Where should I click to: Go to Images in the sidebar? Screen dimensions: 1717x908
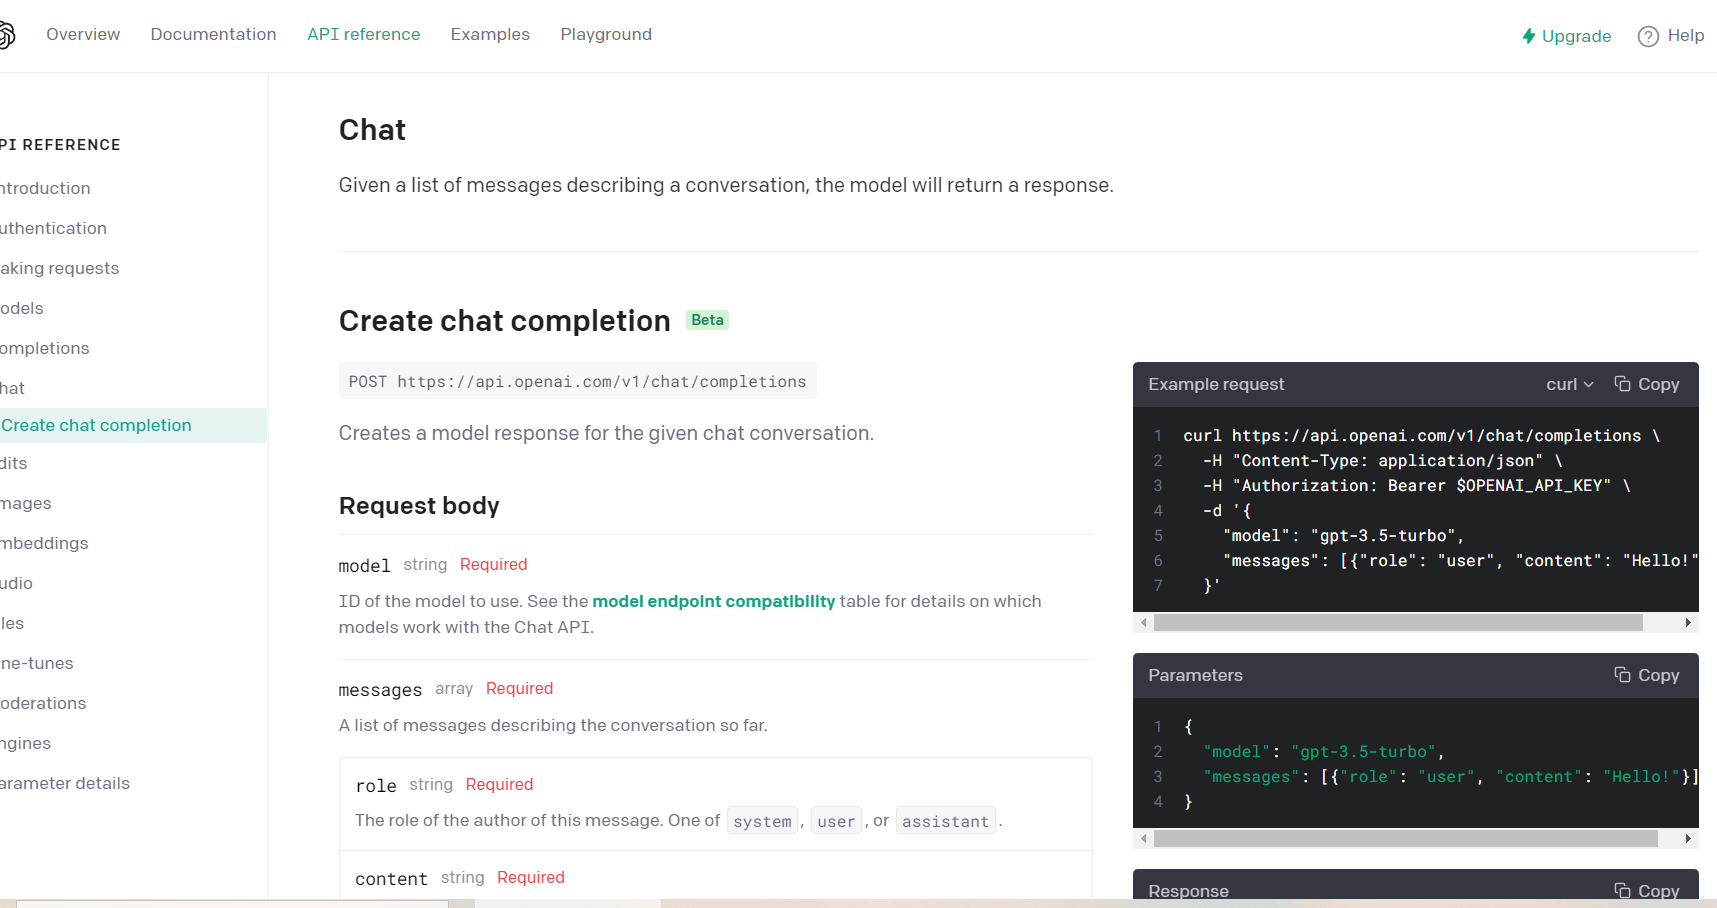point(26,503)
